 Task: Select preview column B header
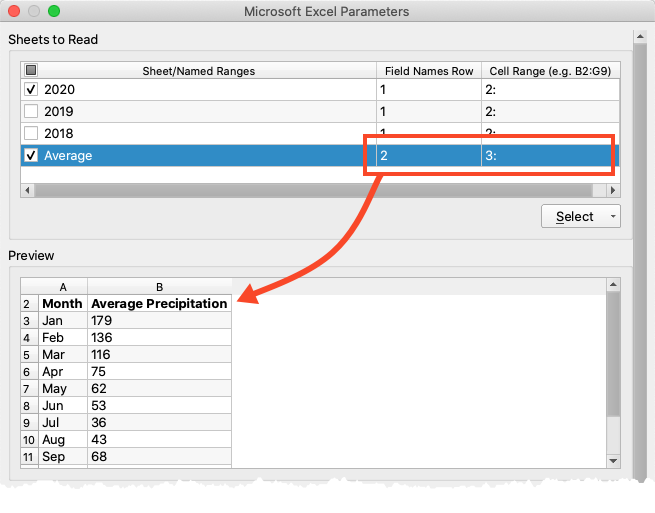[x=159, y=286]
